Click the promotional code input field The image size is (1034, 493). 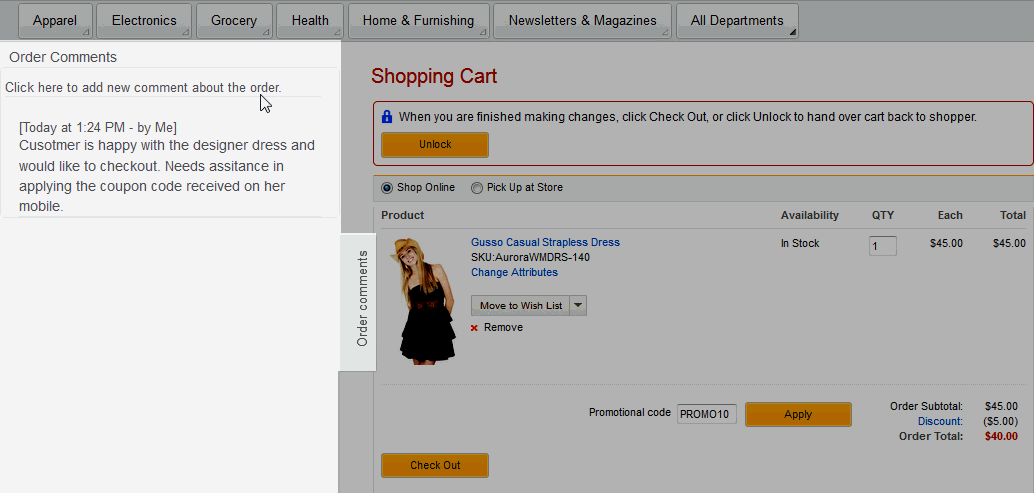coord(706,414)
